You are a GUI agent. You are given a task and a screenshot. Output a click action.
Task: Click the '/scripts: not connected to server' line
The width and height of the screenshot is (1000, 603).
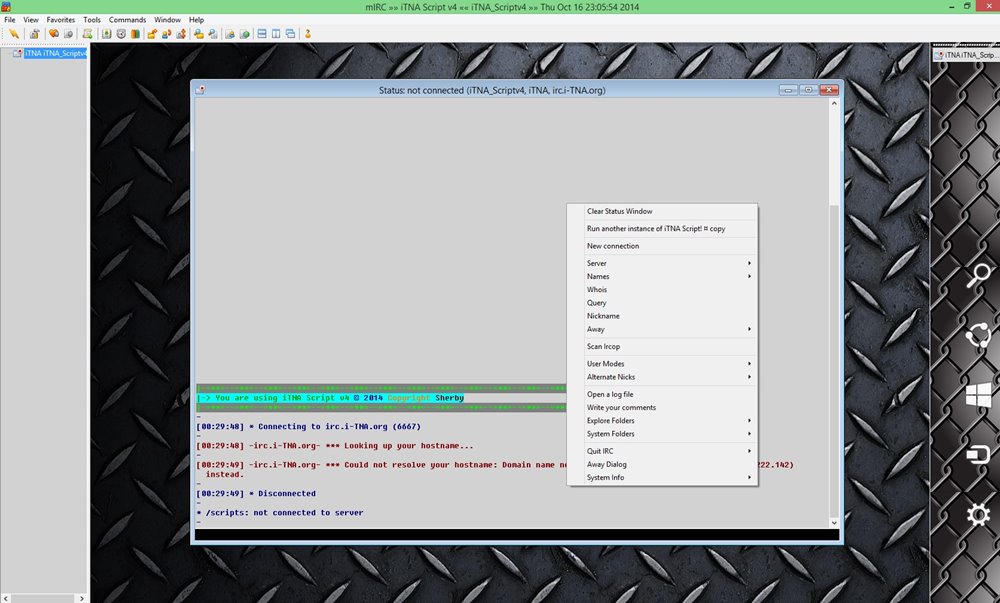[280, 512]
